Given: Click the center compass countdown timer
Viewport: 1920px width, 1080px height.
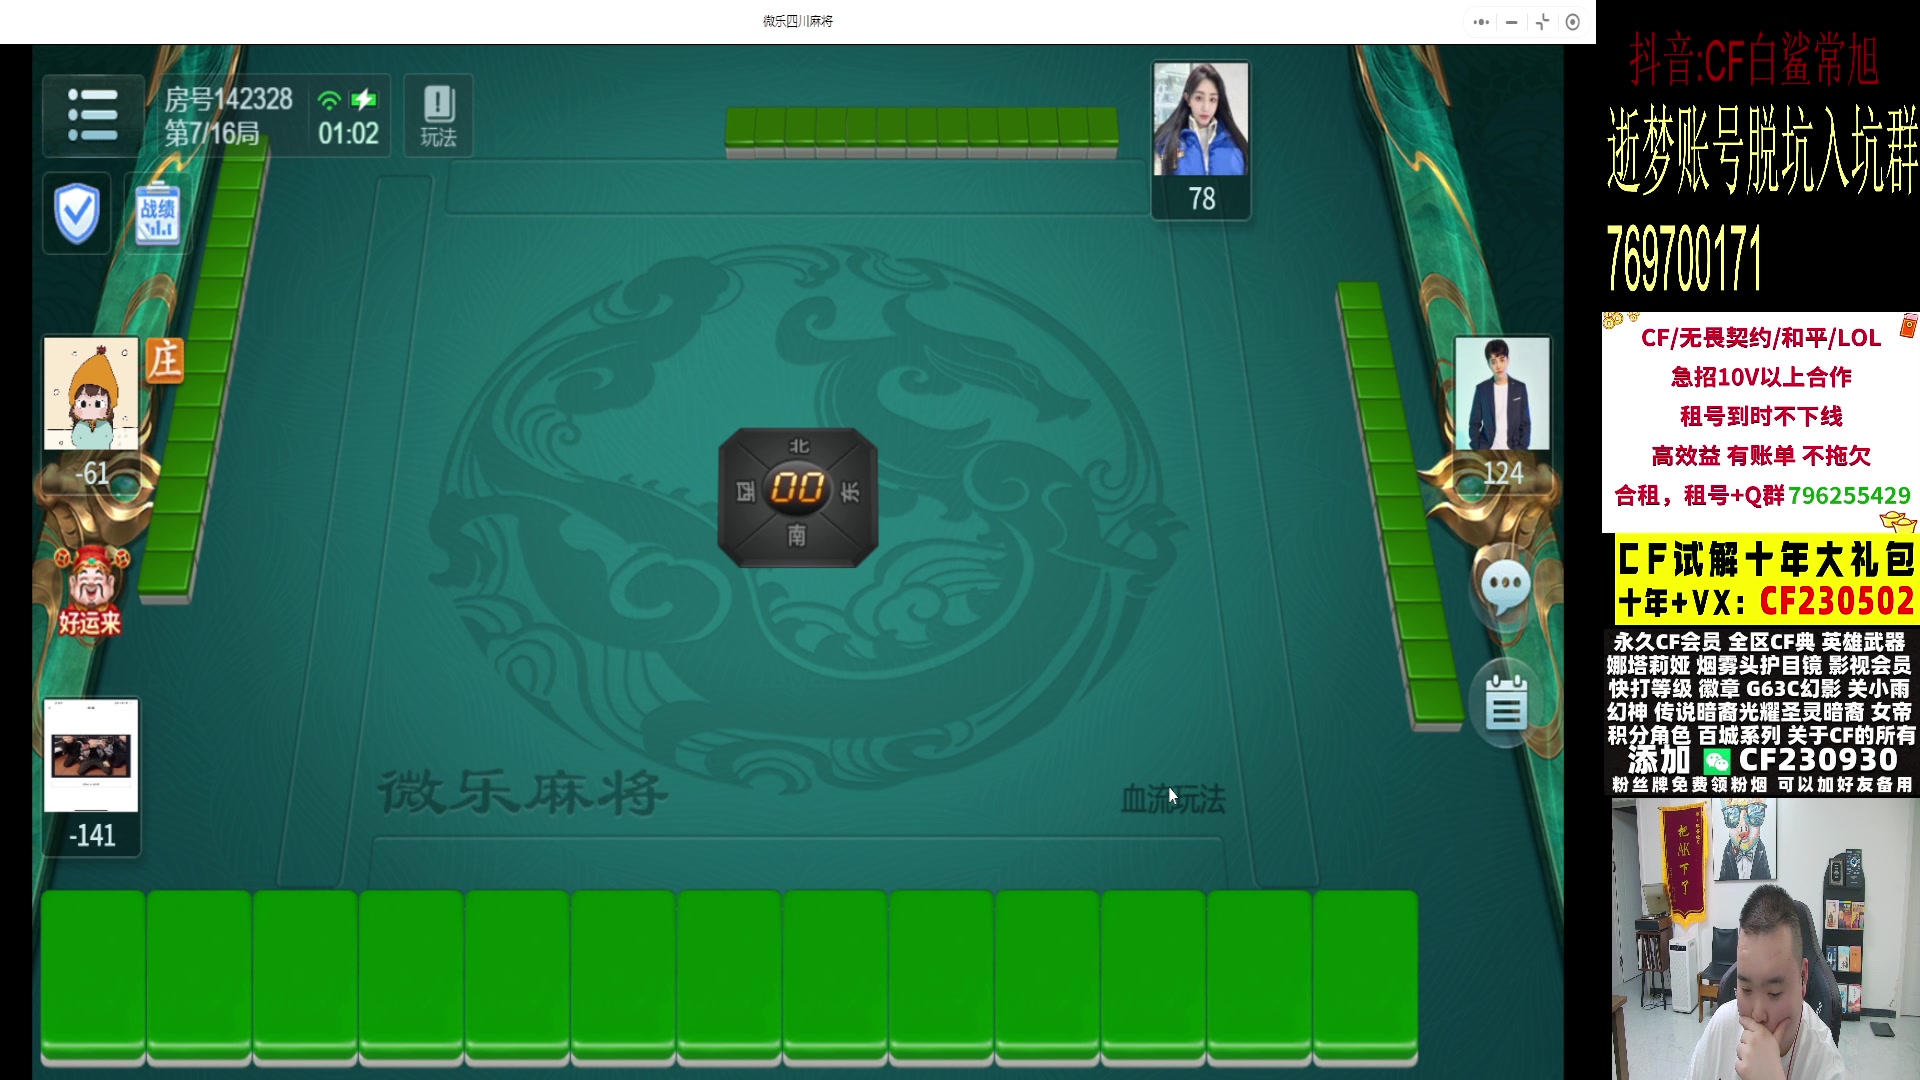Looking at the screenshot, I should coord(797,489).
